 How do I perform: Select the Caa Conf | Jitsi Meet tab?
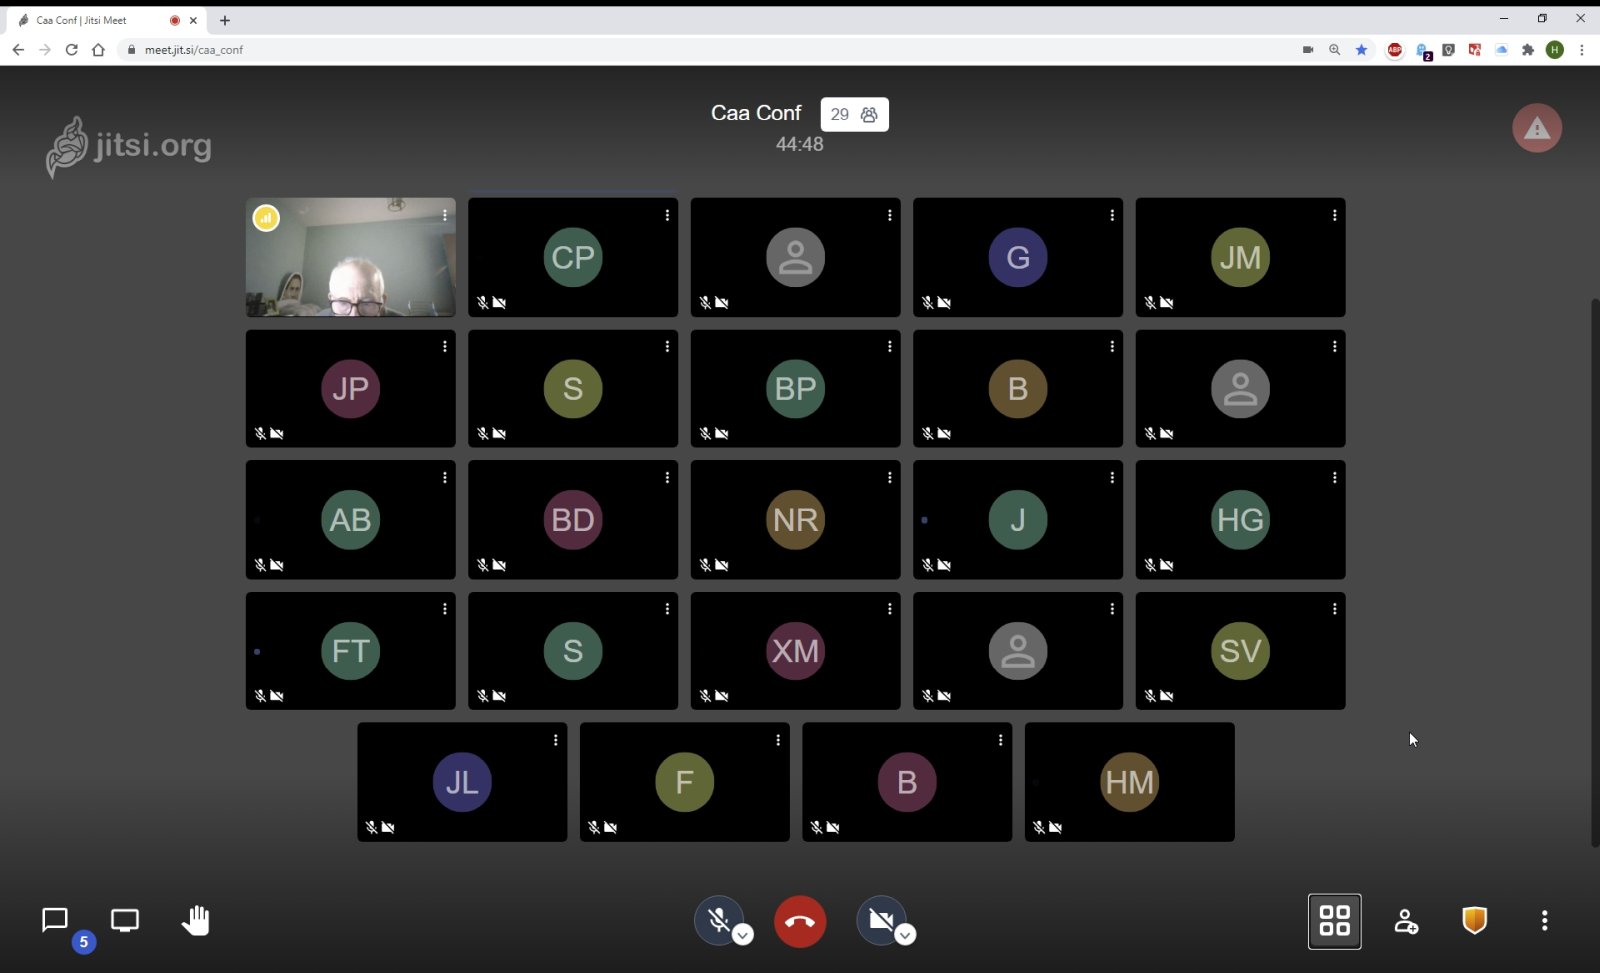coord(107,20)
